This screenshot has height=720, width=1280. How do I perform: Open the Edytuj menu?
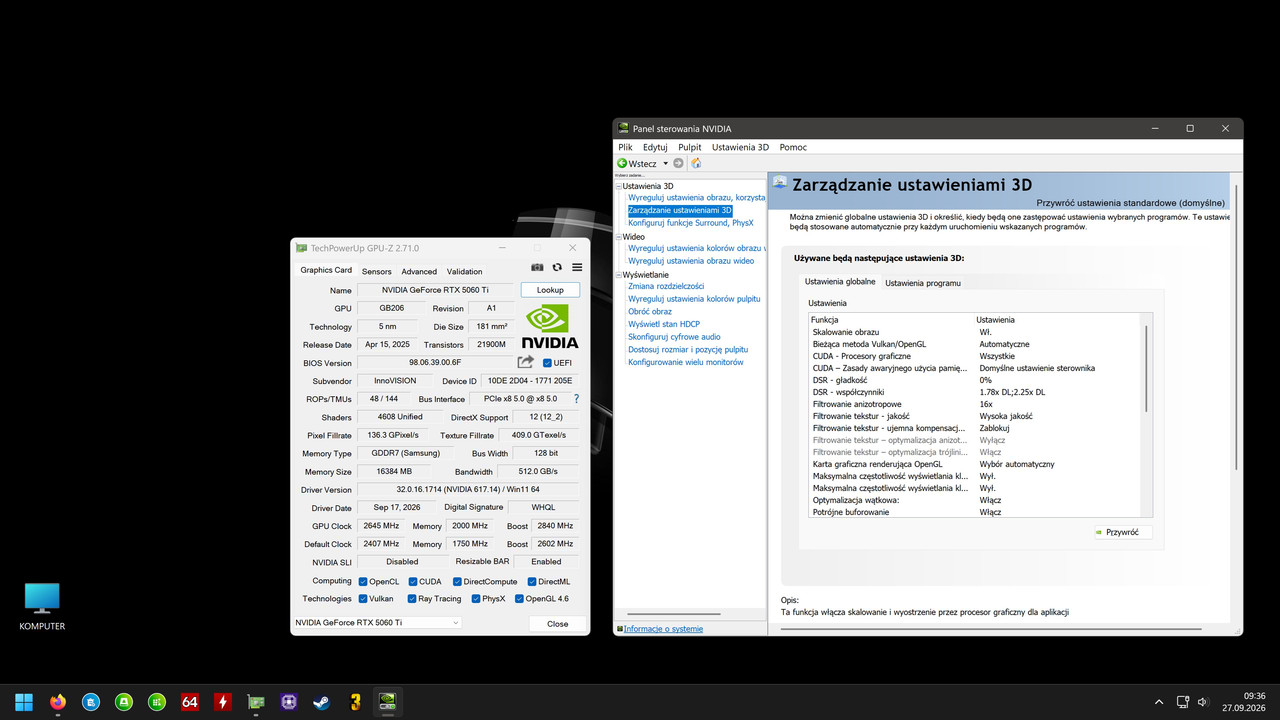point(655,147)
